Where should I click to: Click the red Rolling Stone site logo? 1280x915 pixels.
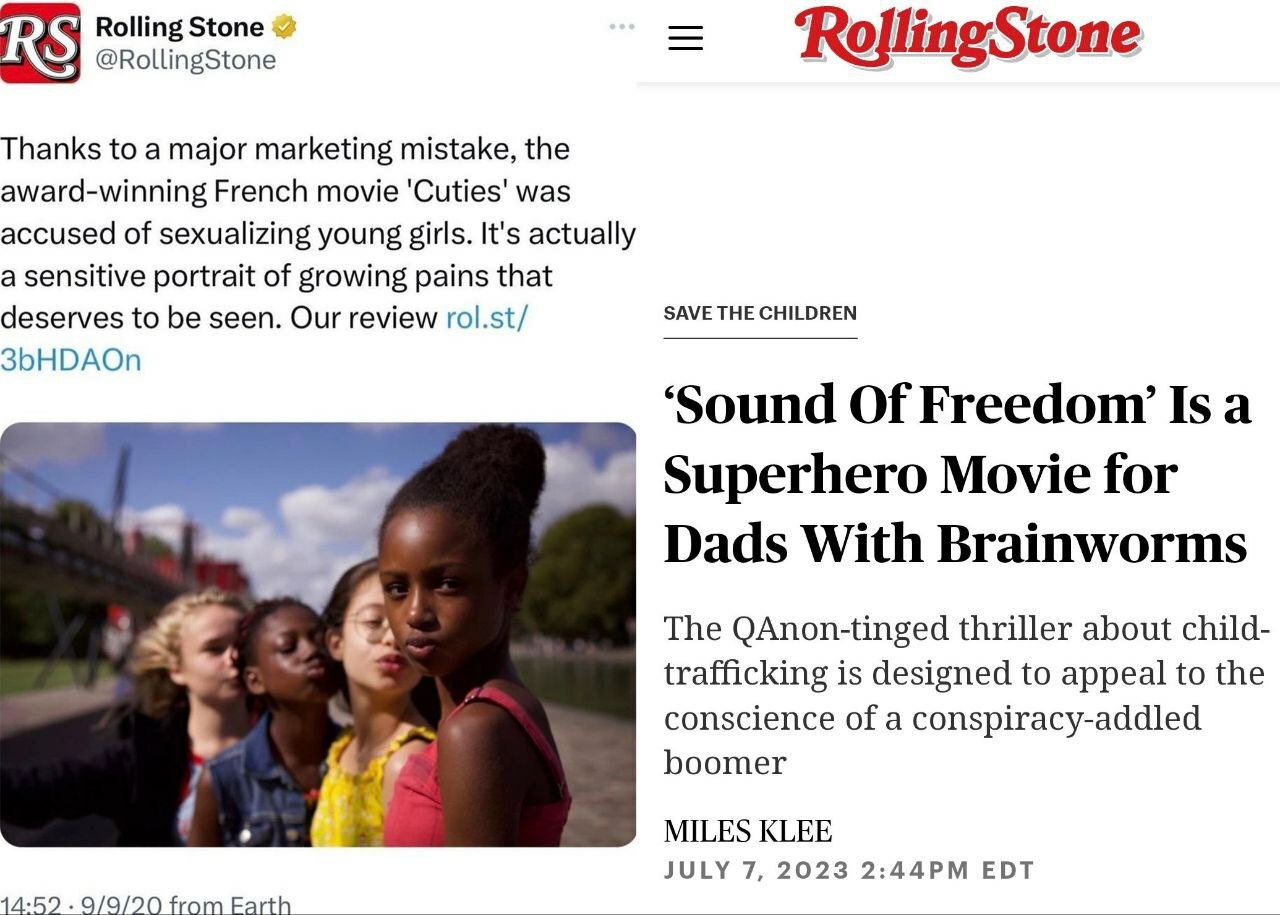[x=967, y=38]
